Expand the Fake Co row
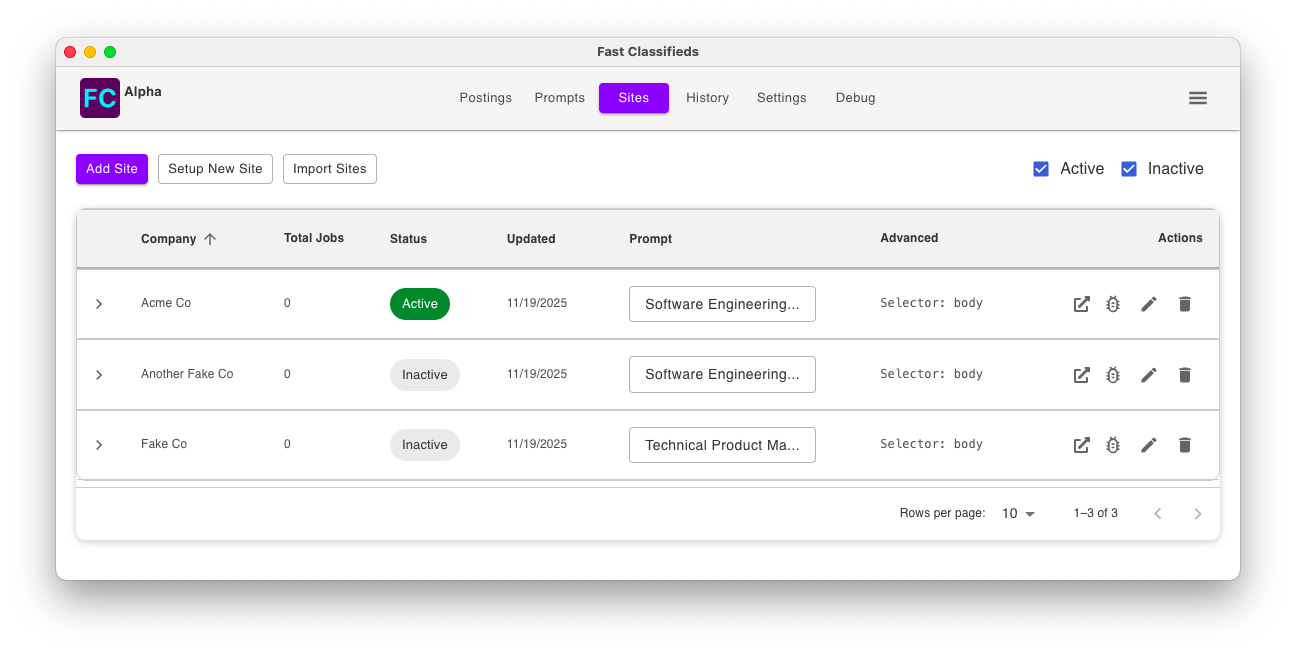This screenshot has width=1296, height=654. pyautogui.click(x=99, y=445)
